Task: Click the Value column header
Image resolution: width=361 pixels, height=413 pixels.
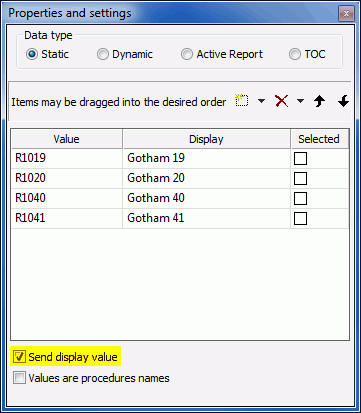Action: click(67, 139)
